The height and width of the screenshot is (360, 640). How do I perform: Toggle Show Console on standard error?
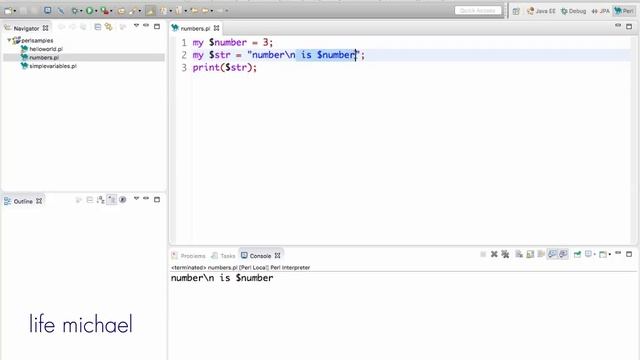(x=563, y=254)
